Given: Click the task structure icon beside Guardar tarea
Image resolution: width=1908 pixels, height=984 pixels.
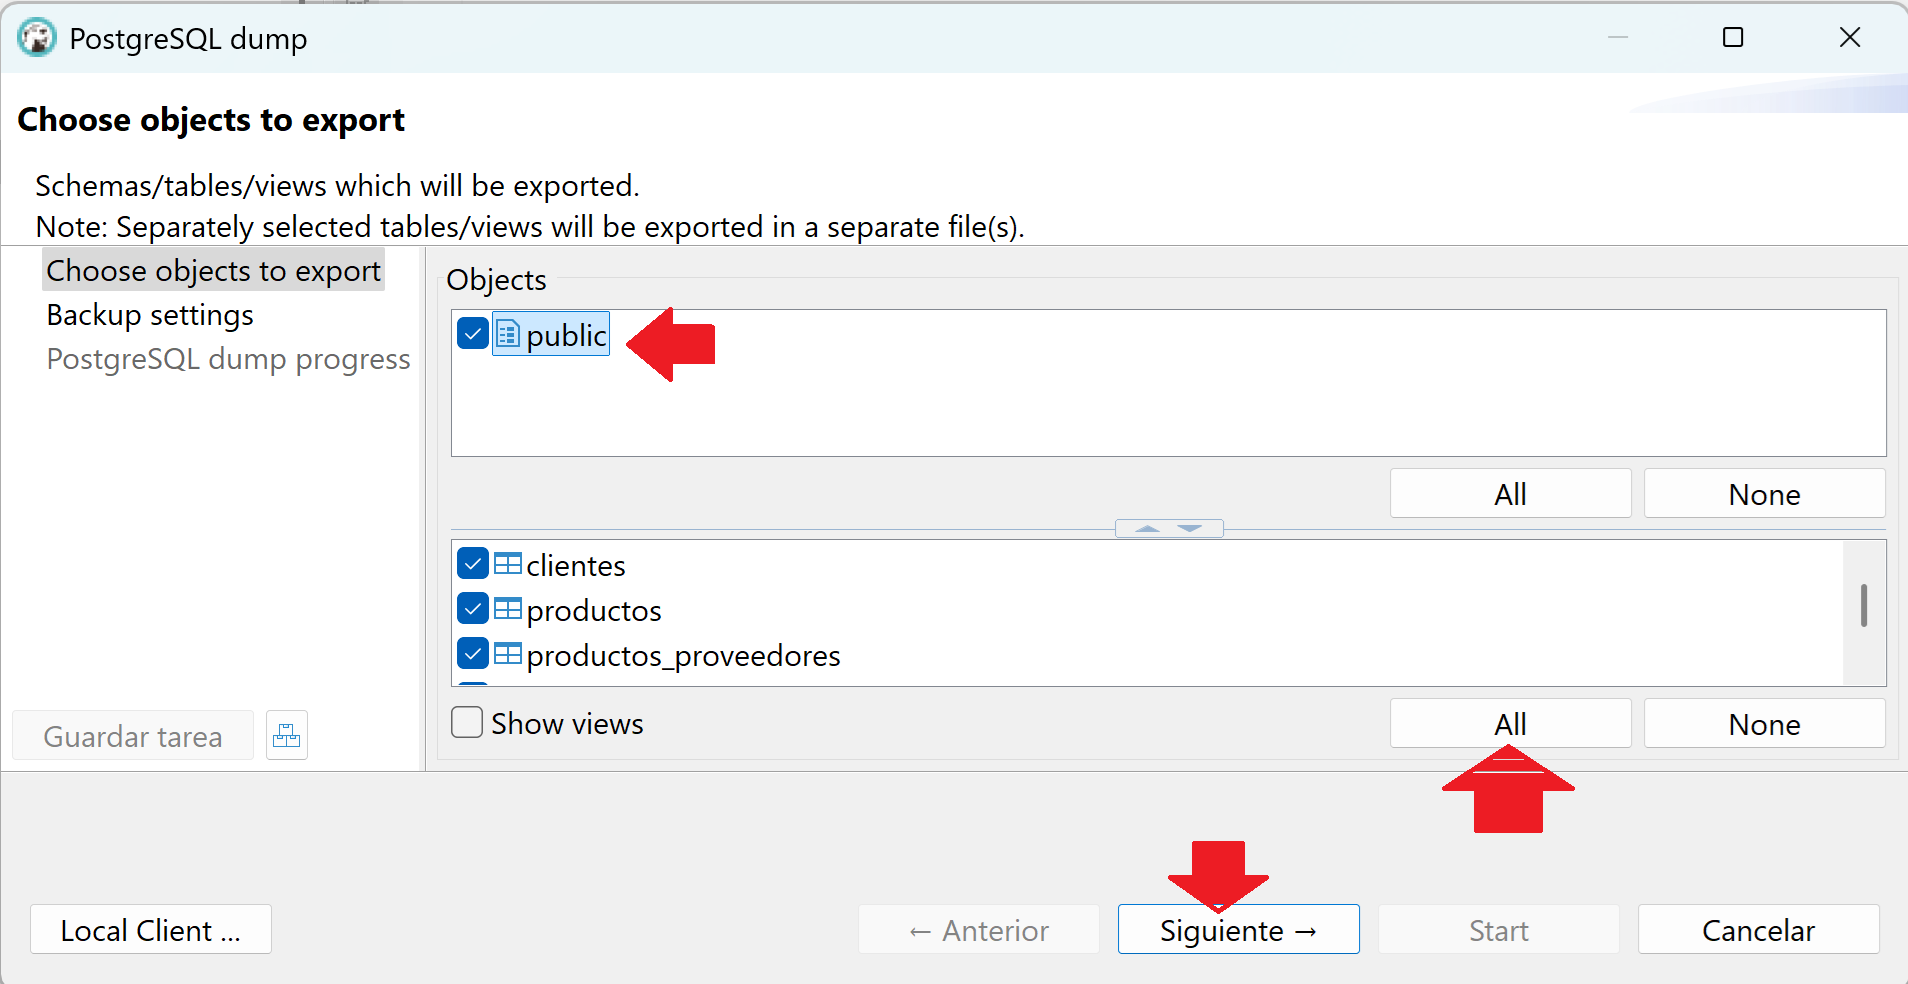Looking at the screenshot, I should tap(287, 736).
